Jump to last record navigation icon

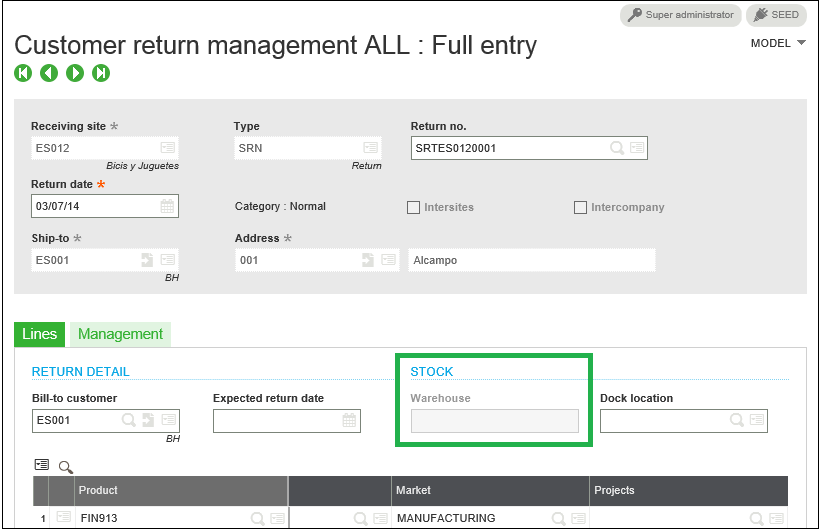coord(101,73)
